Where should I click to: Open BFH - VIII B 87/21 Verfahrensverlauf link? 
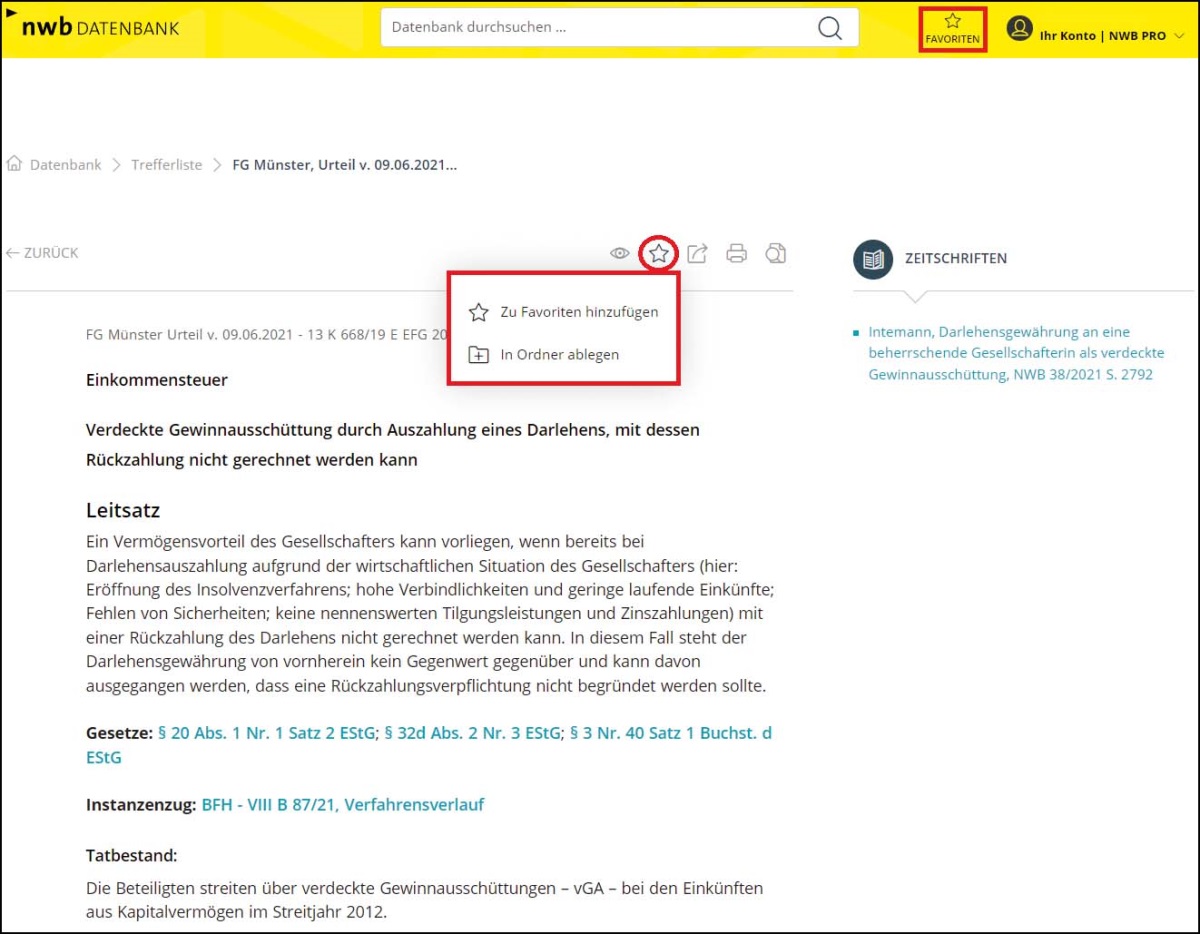click(342, 804)
